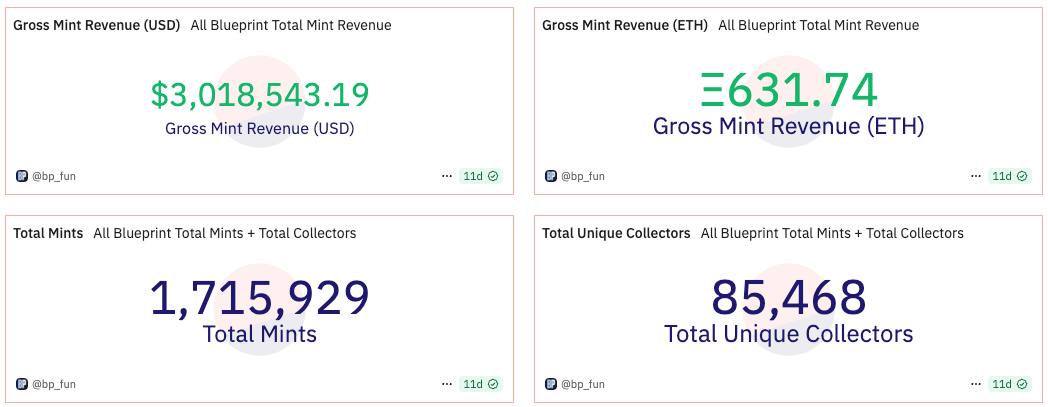
Task: Open the Gross Mint Revenue (ETH) title link
Action: point(625,25)
